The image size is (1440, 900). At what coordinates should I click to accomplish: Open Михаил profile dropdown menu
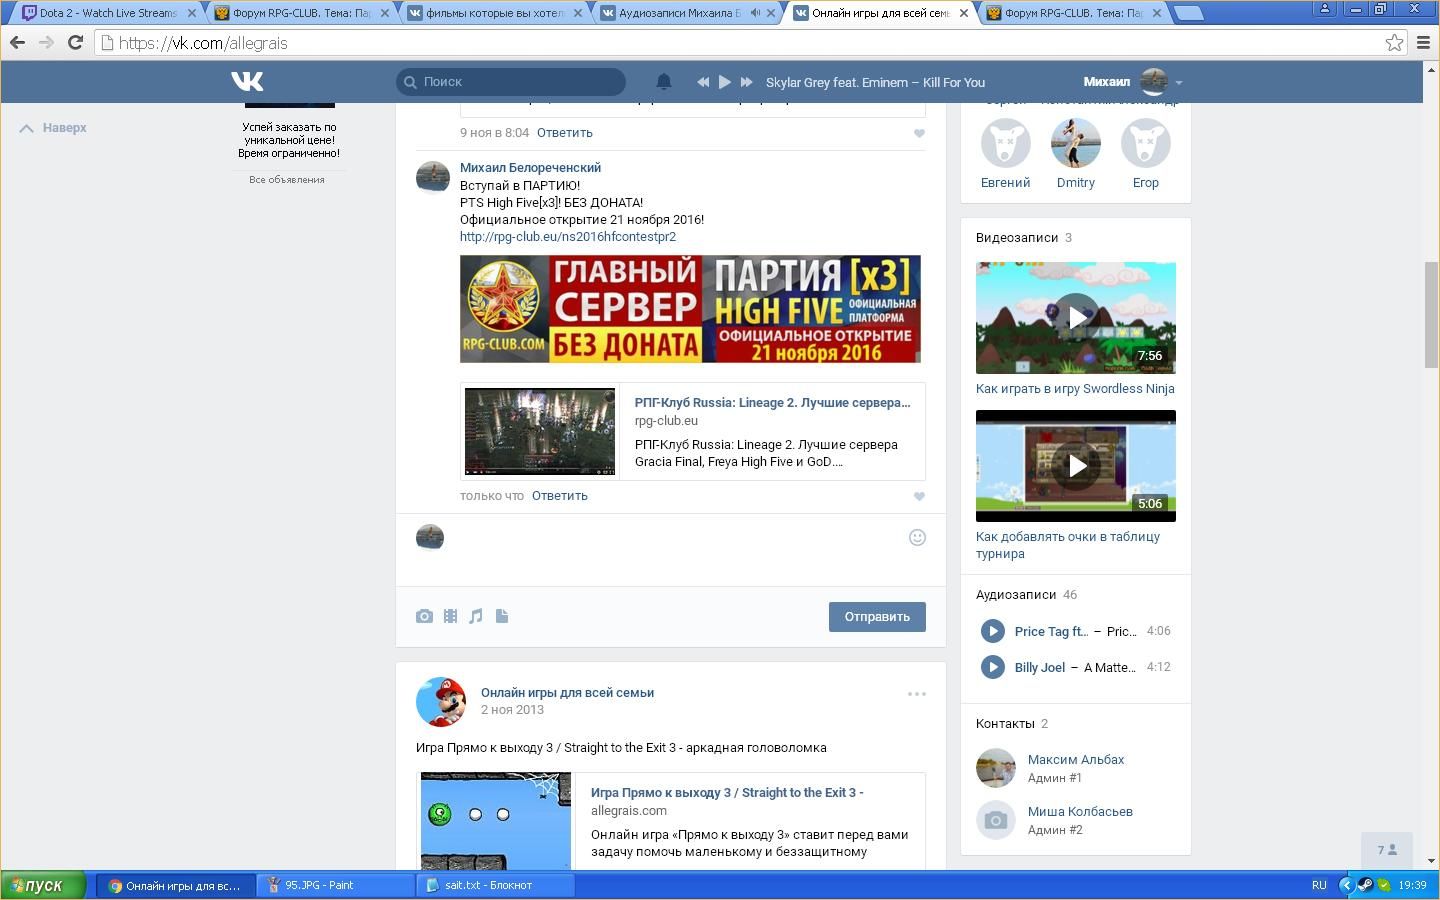click(1178, 83)
